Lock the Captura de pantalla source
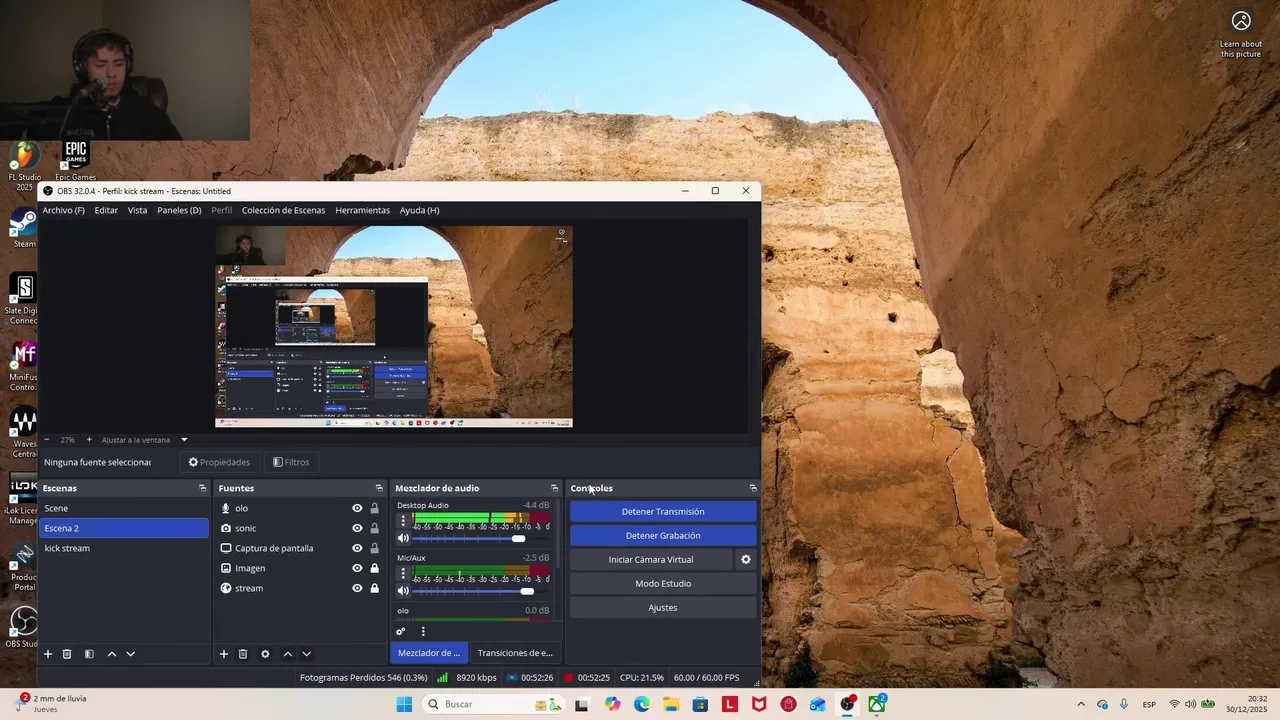The height and width of the screenshot is (720, 1280). tap(374, 548)
